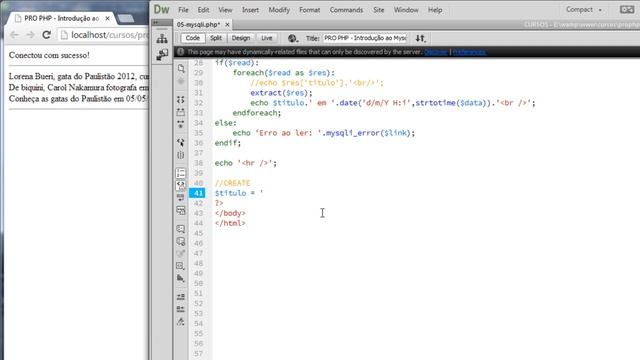Image resolution: width=640 pixels, height=360 pixels.
Task: Collapse the current code selection
Action: [181, 112]
